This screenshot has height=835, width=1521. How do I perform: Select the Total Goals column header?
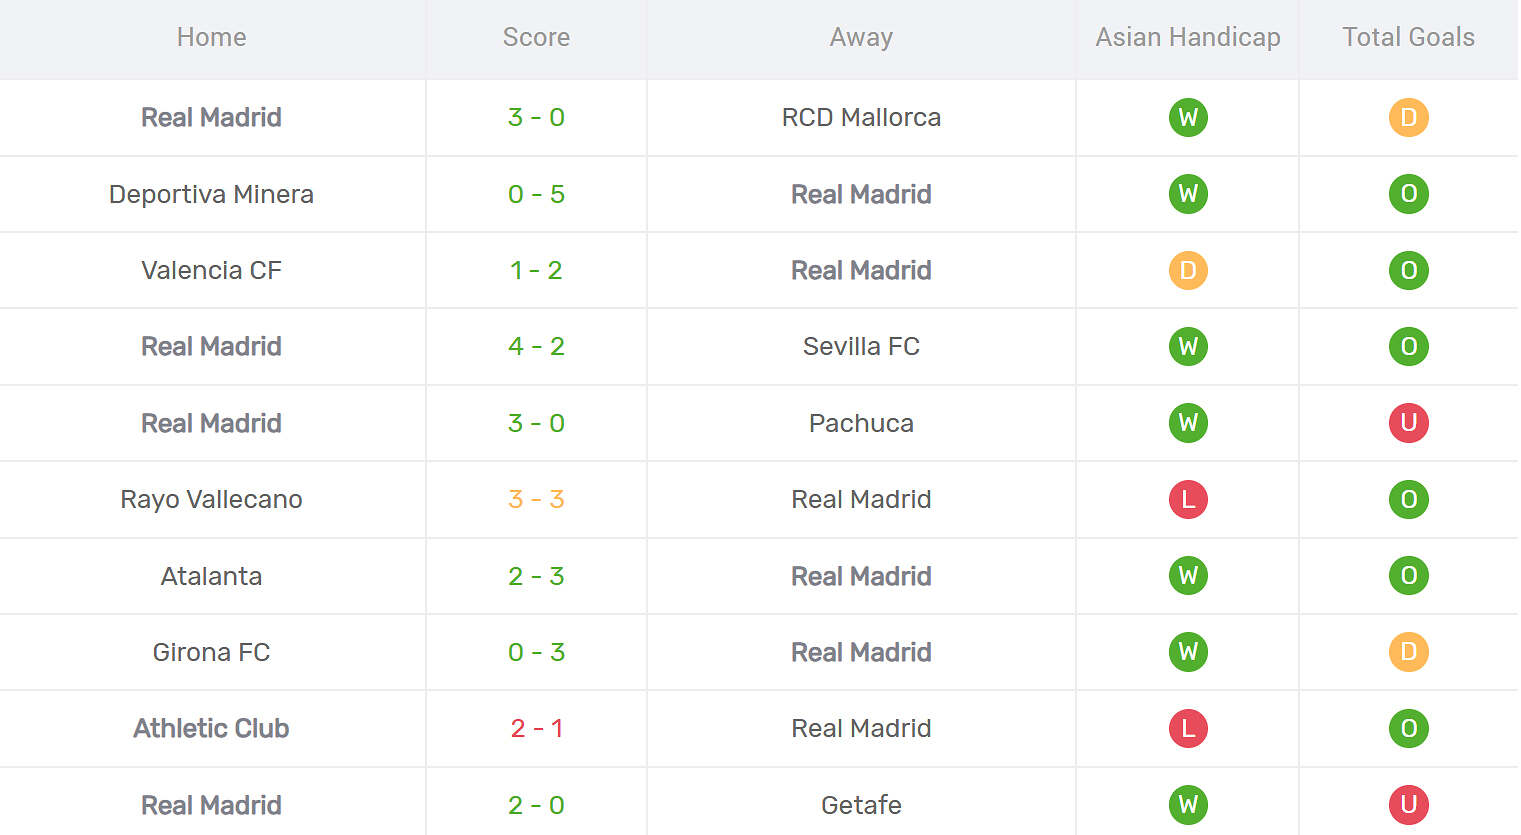[1408, 38]
